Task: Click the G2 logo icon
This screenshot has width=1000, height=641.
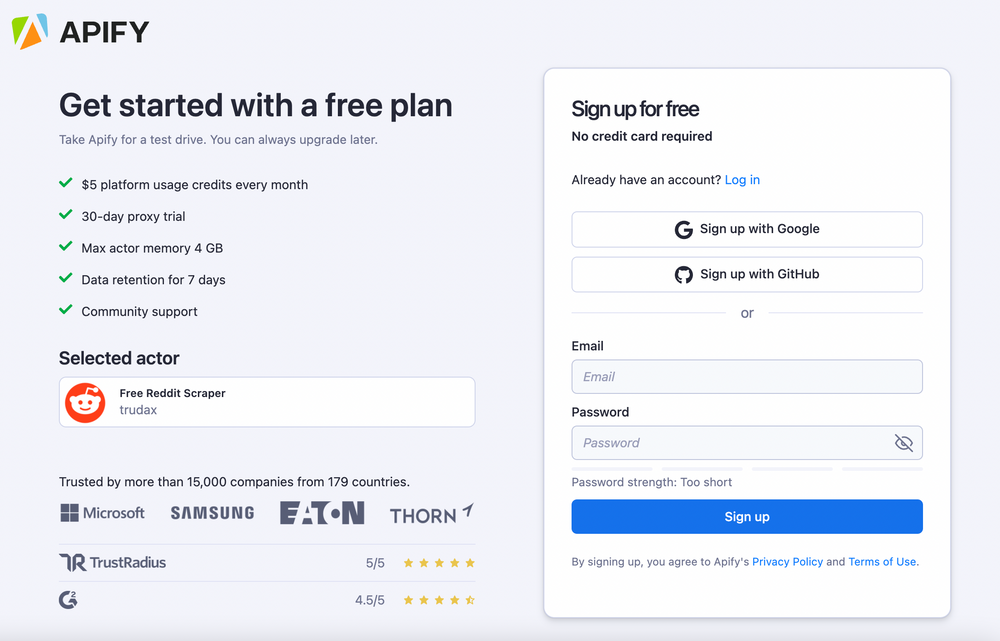Action: click(x=68, y=600)
